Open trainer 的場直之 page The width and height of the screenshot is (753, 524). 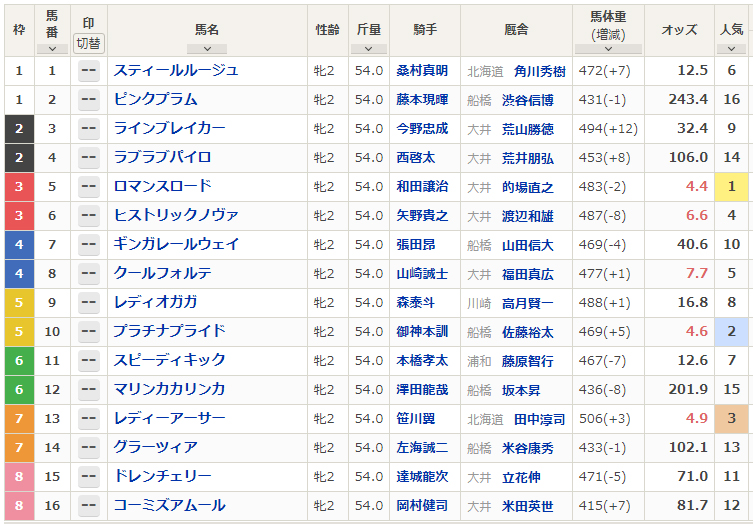[x=528, y=187]
